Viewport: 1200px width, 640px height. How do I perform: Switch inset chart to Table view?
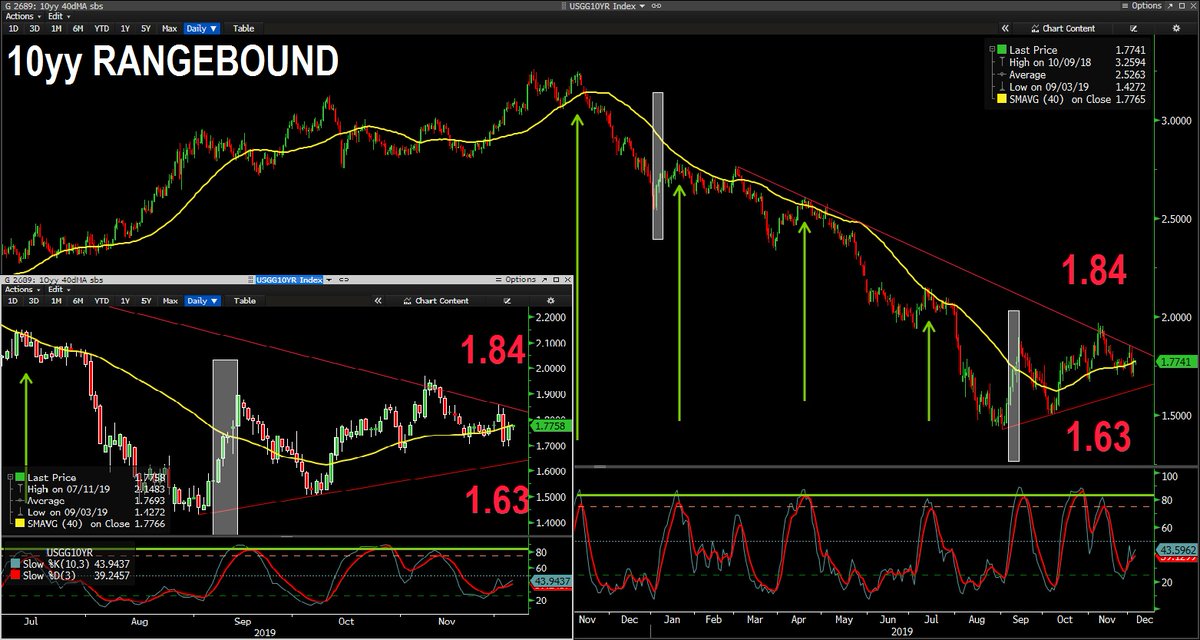click(245, 301)
